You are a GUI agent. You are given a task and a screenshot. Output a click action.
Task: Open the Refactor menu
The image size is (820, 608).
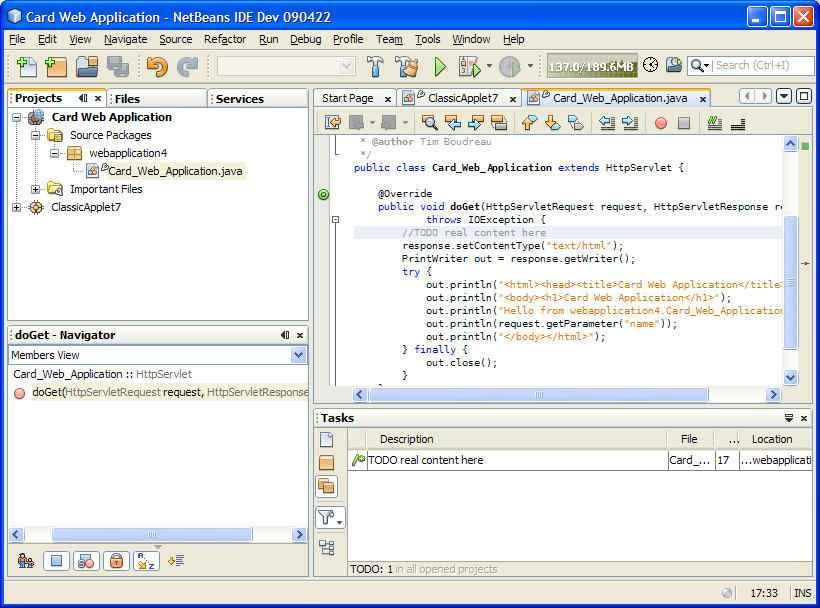224,39
